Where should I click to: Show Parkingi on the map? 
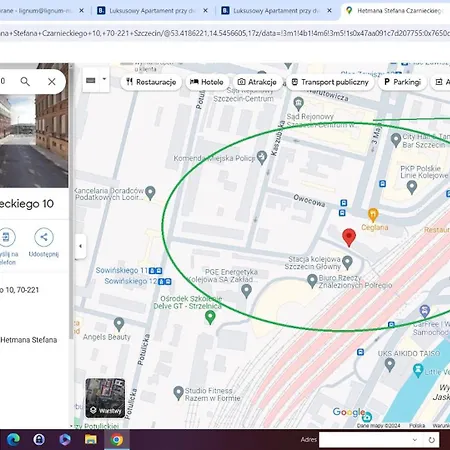[x=402, y=82]
